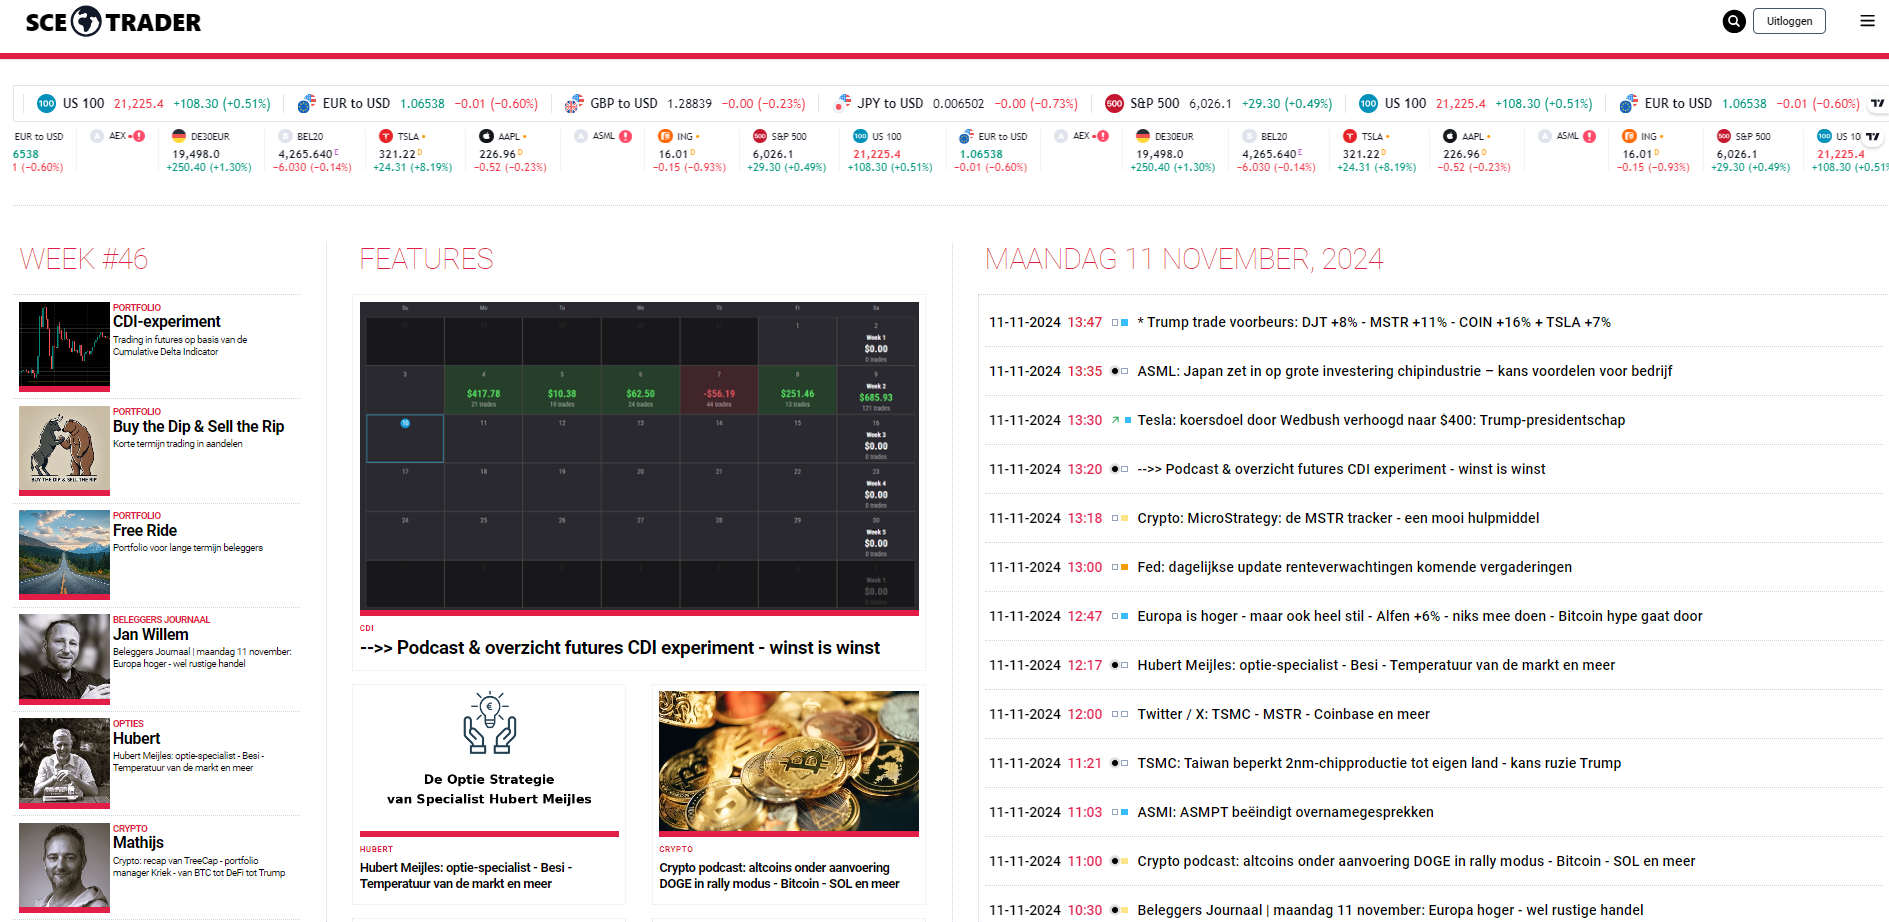Viewport: 1889px width, 922px height.
Task: Open the MicroStrategy MSTR tracker news item
Action: (x=1338, y=518)
